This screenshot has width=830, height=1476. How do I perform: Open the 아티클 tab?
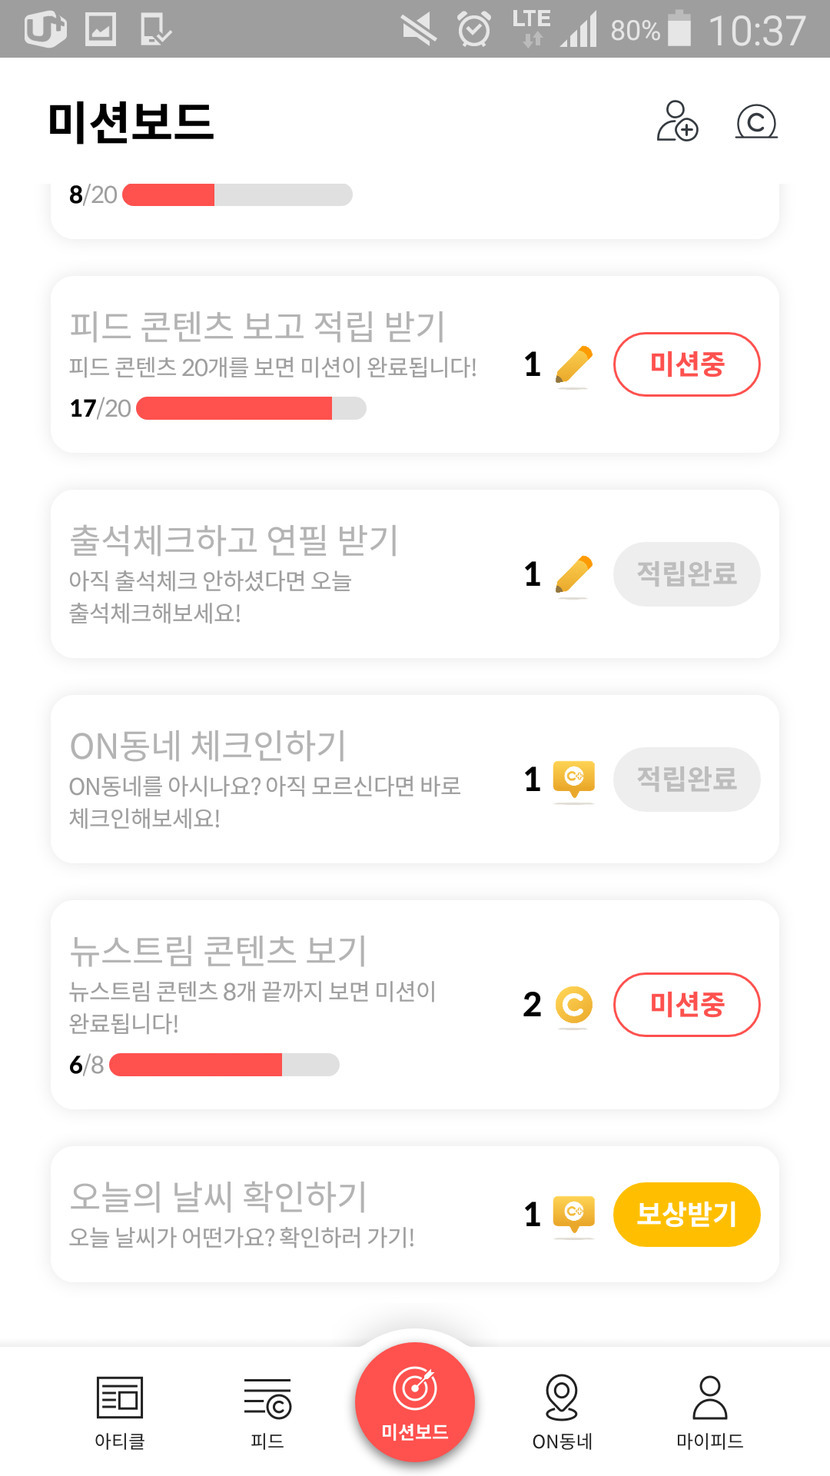(x=120, y=1411)
